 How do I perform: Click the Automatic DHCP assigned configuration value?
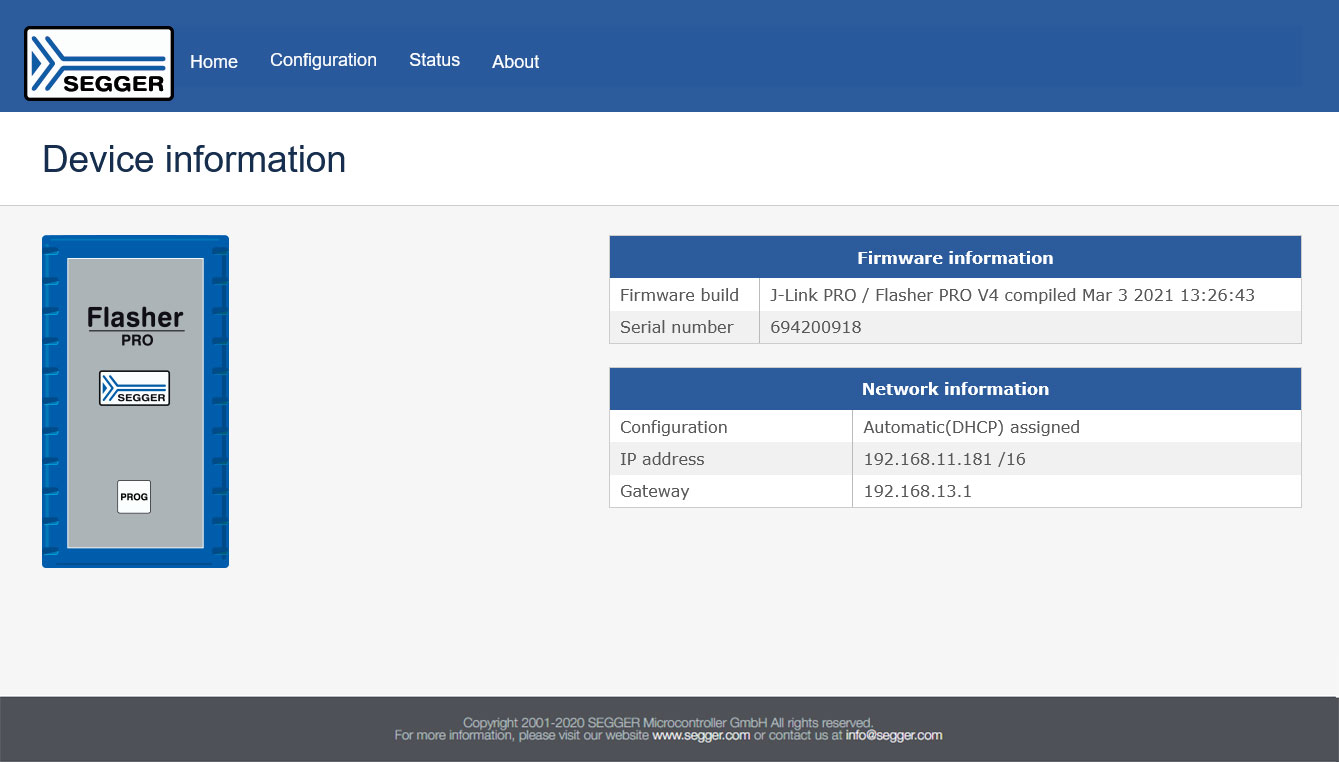(971, 427)
